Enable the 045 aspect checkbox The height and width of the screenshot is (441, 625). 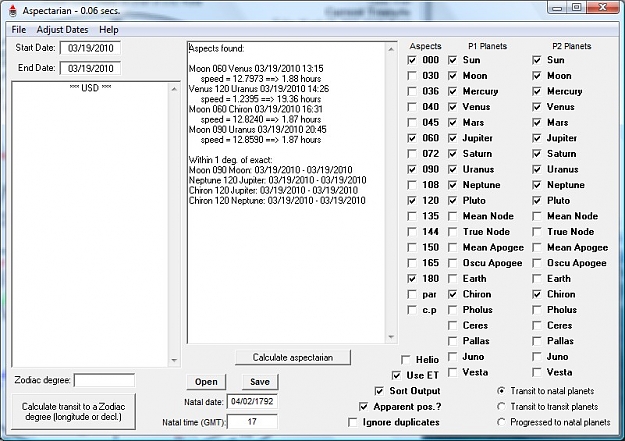pyautogui.click(x=412, y=122)
